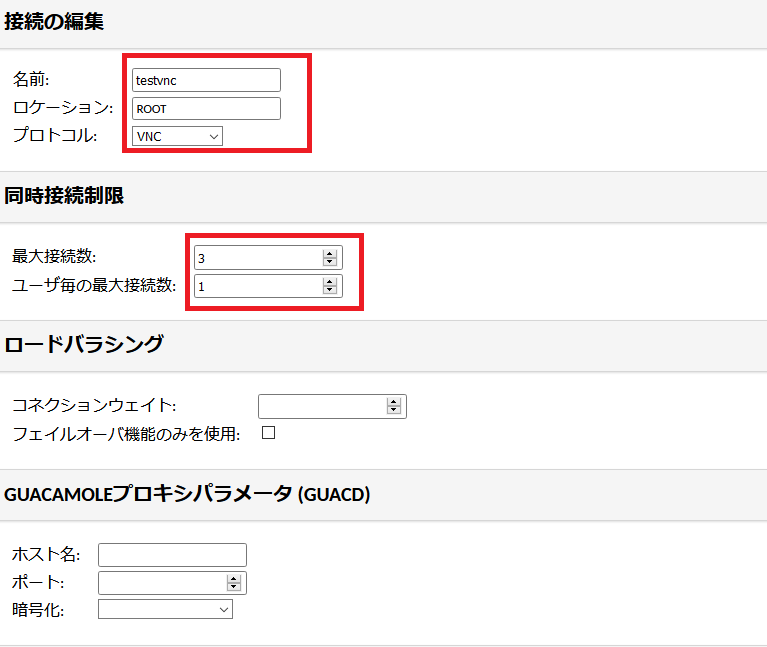Click the 最大接続数 number field
The image size is (767, 647).
(x=268, y=258)
